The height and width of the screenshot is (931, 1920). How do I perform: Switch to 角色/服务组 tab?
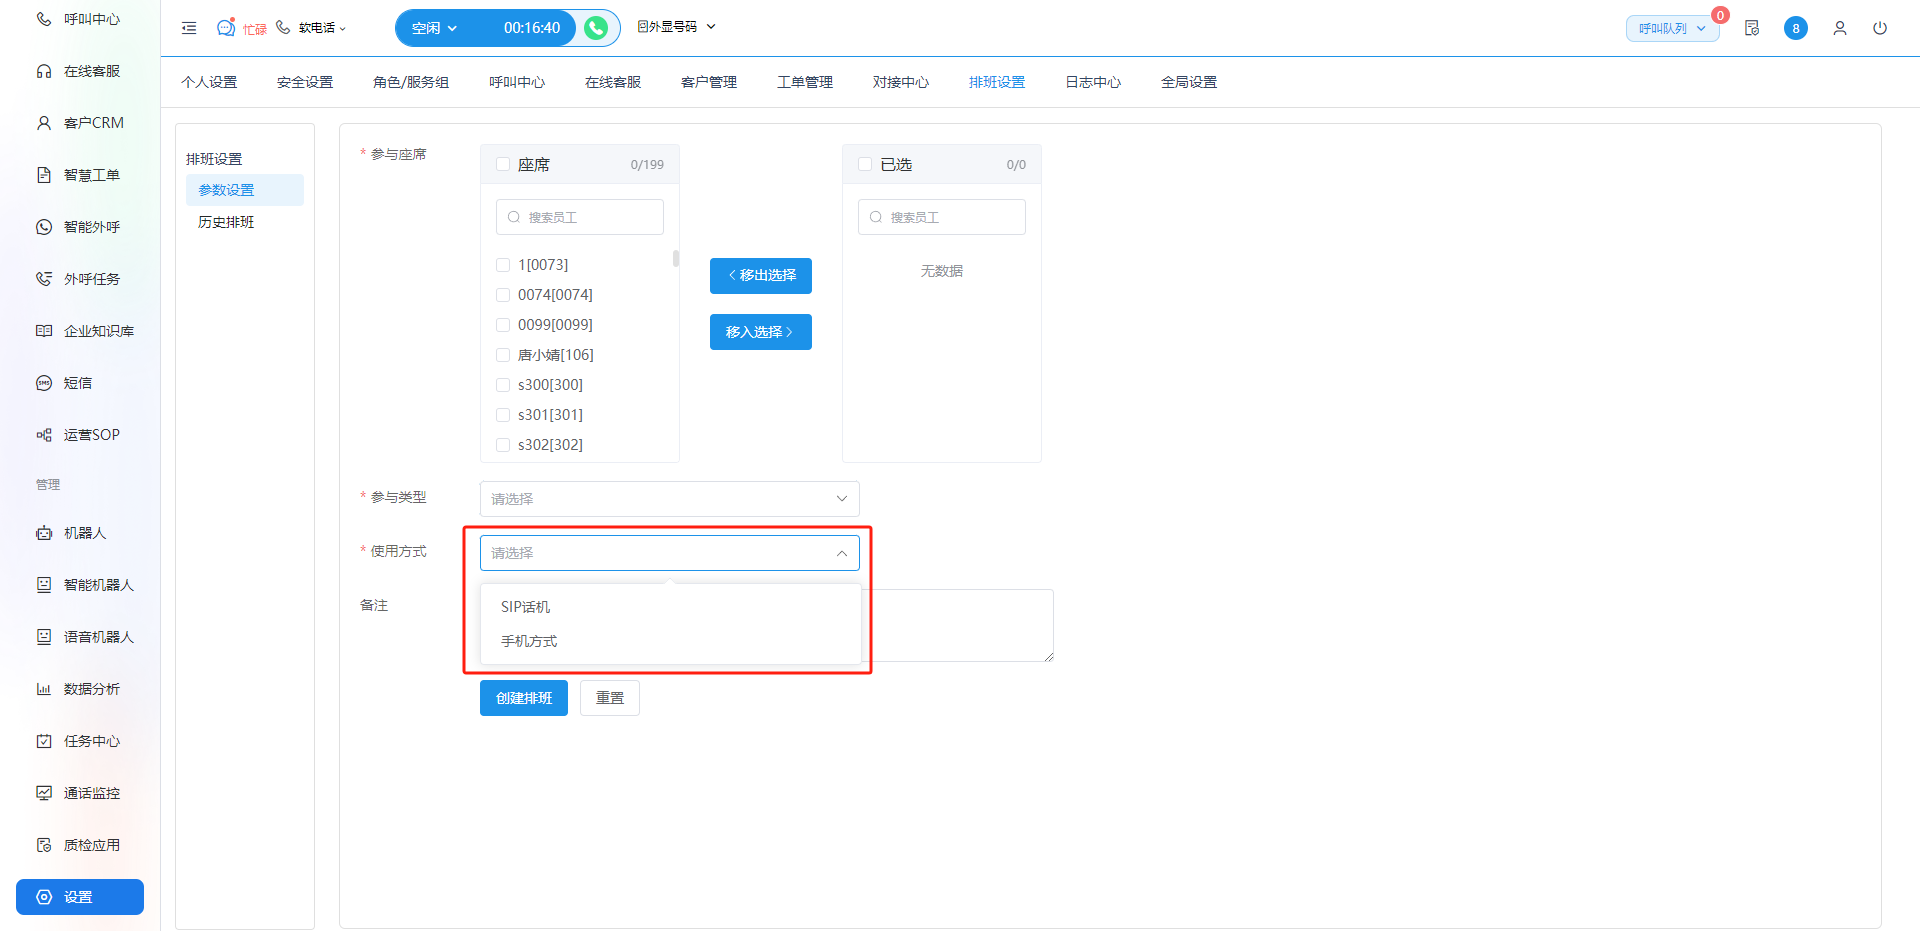(411, 82)
